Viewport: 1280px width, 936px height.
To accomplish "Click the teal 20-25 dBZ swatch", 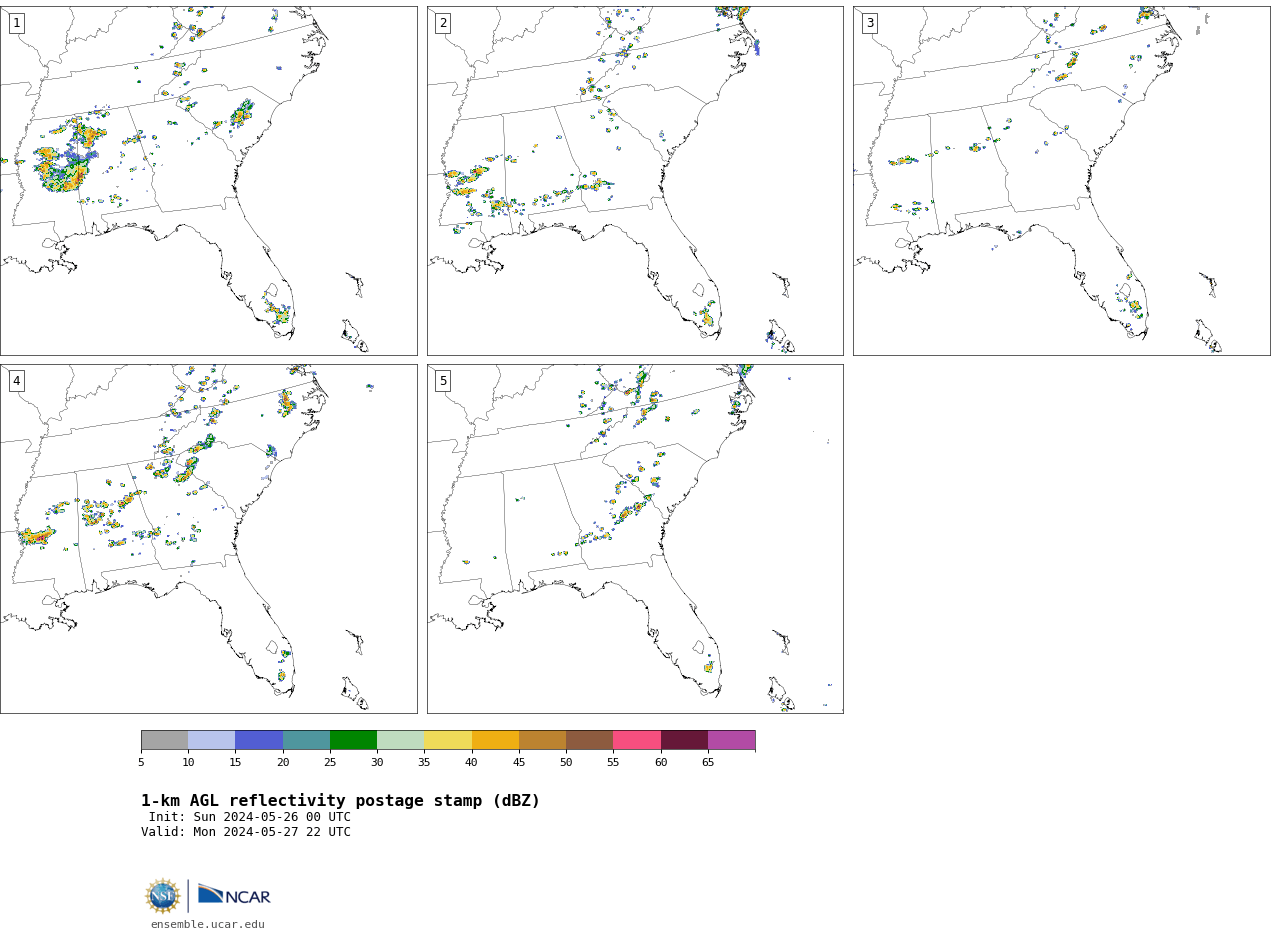I will 306,740.
